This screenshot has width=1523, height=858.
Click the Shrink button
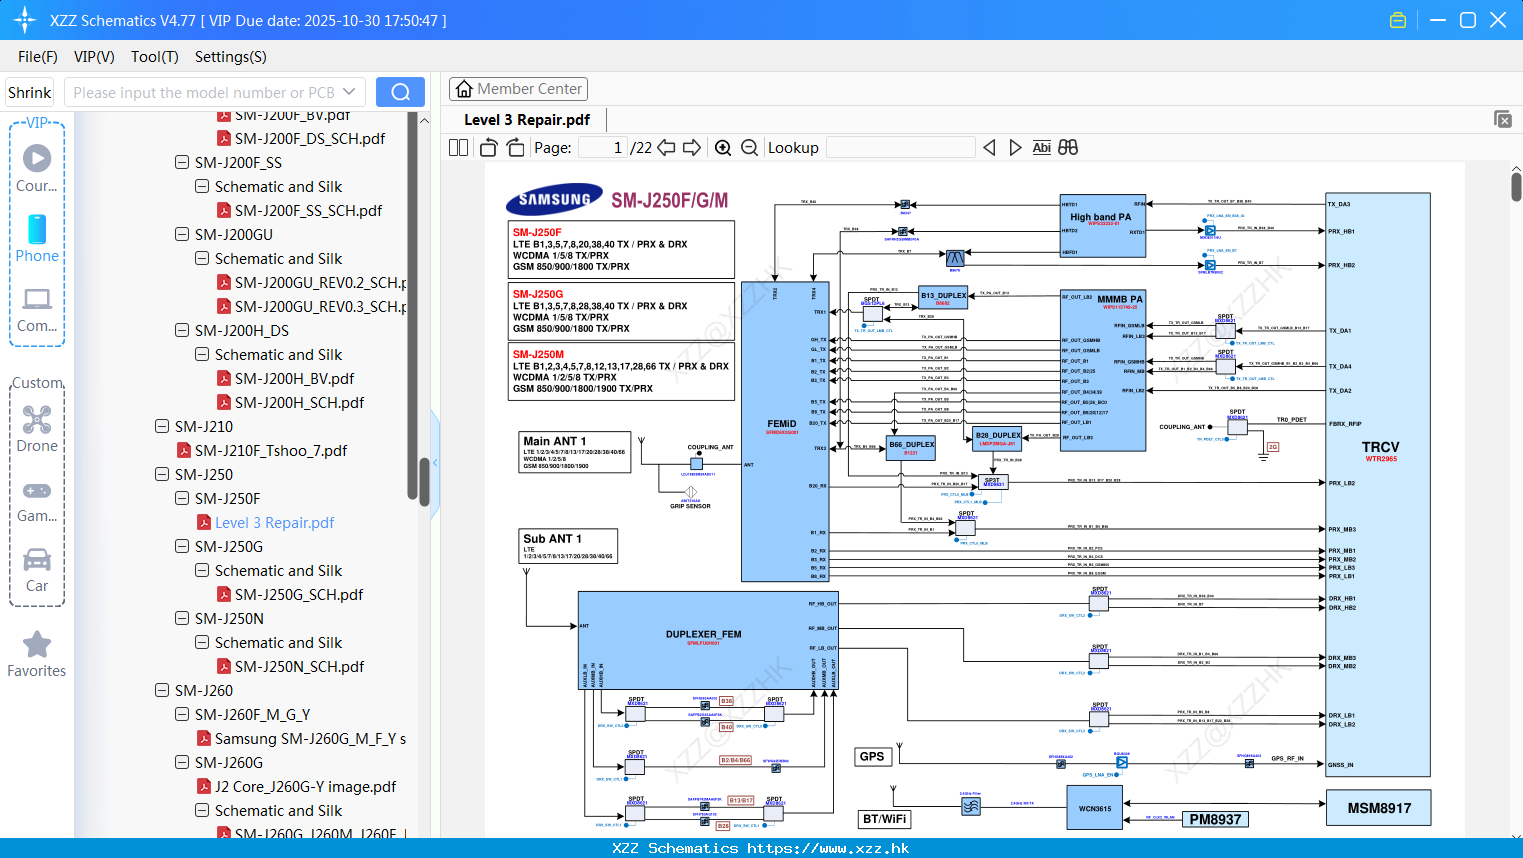click(29, 92)
